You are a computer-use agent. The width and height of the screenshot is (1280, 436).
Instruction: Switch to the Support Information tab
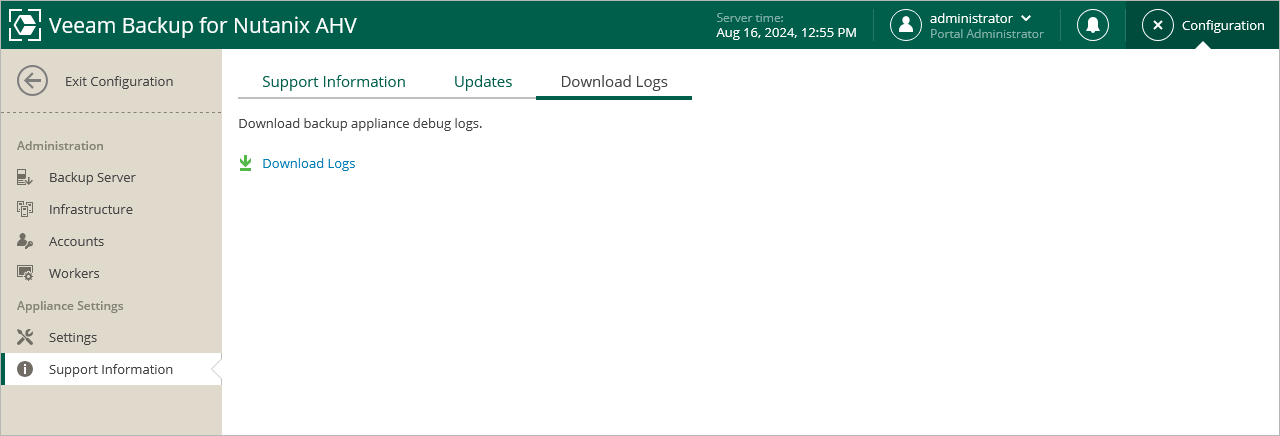tap(334, 82)
